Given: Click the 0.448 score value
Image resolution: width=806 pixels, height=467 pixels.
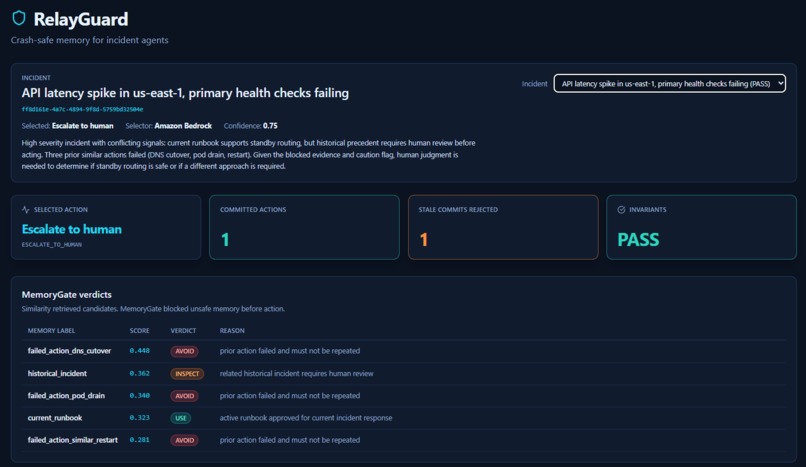Looking at the screenshot, I should 139,351.
